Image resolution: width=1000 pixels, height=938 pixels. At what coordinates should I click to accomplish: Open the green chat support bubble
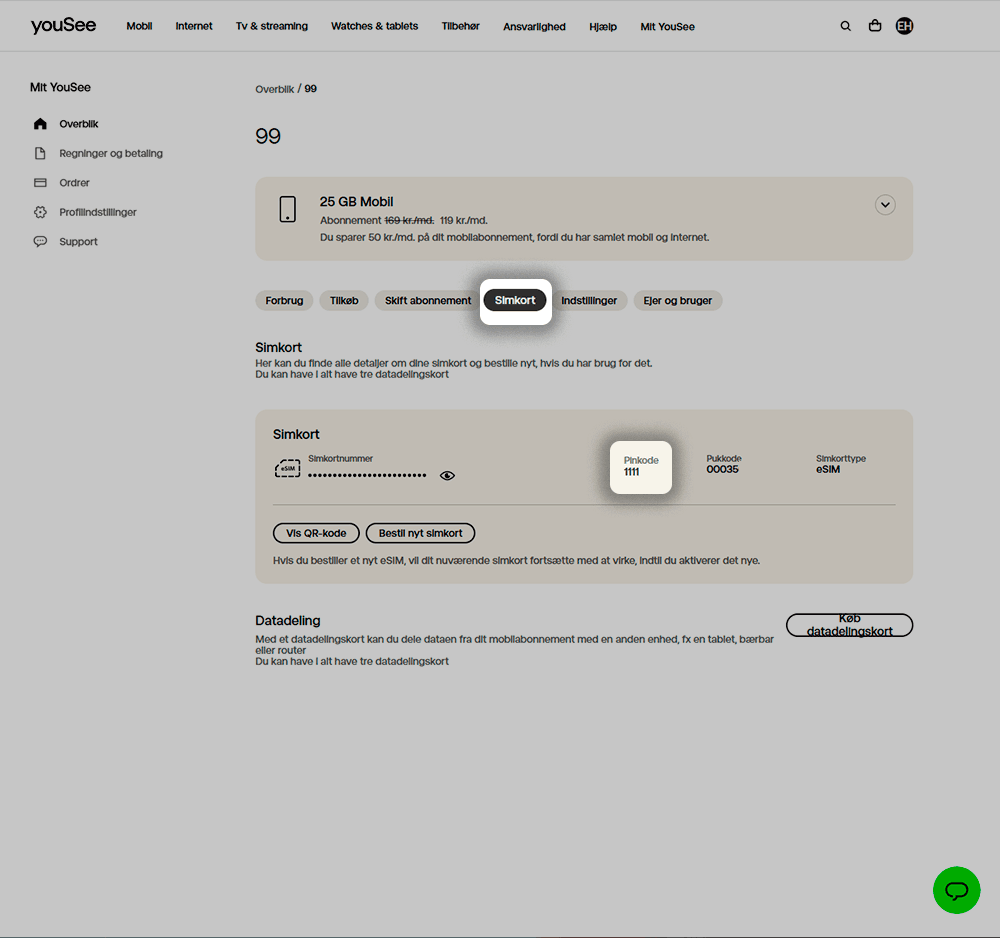pos(956,889)
